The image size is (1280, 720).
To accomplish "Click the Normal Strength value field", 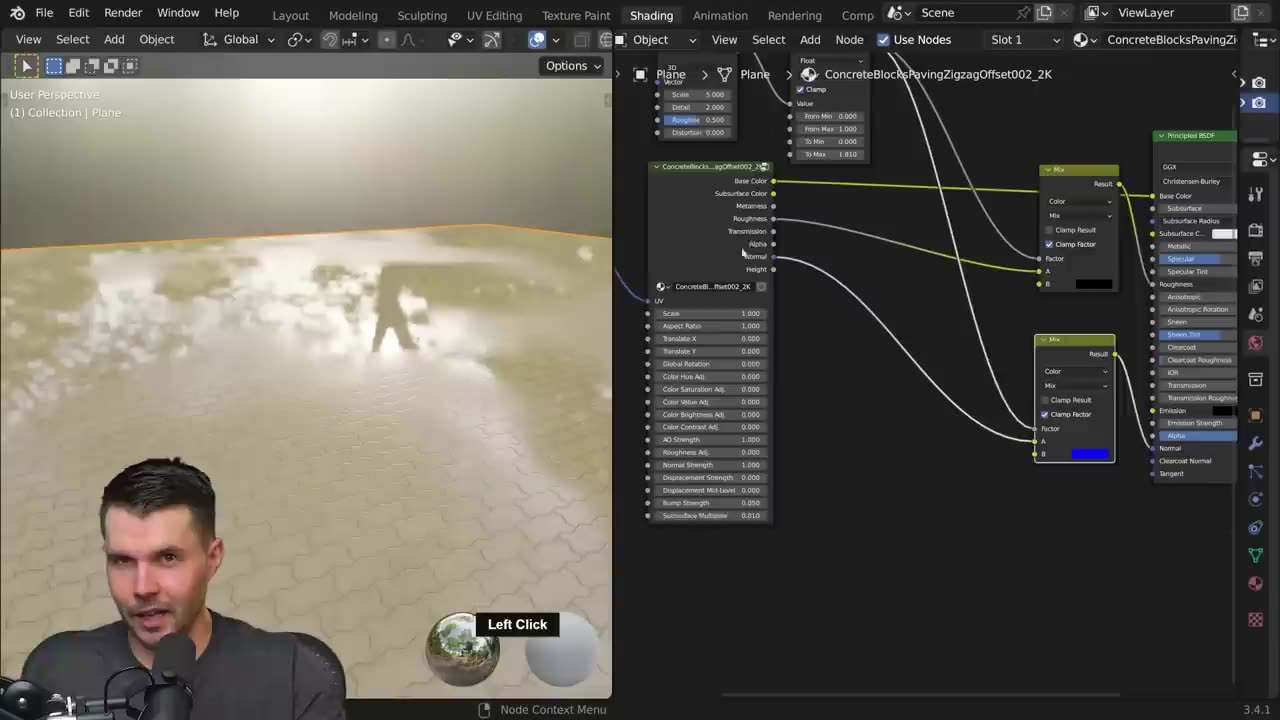I will pos(710,465).
